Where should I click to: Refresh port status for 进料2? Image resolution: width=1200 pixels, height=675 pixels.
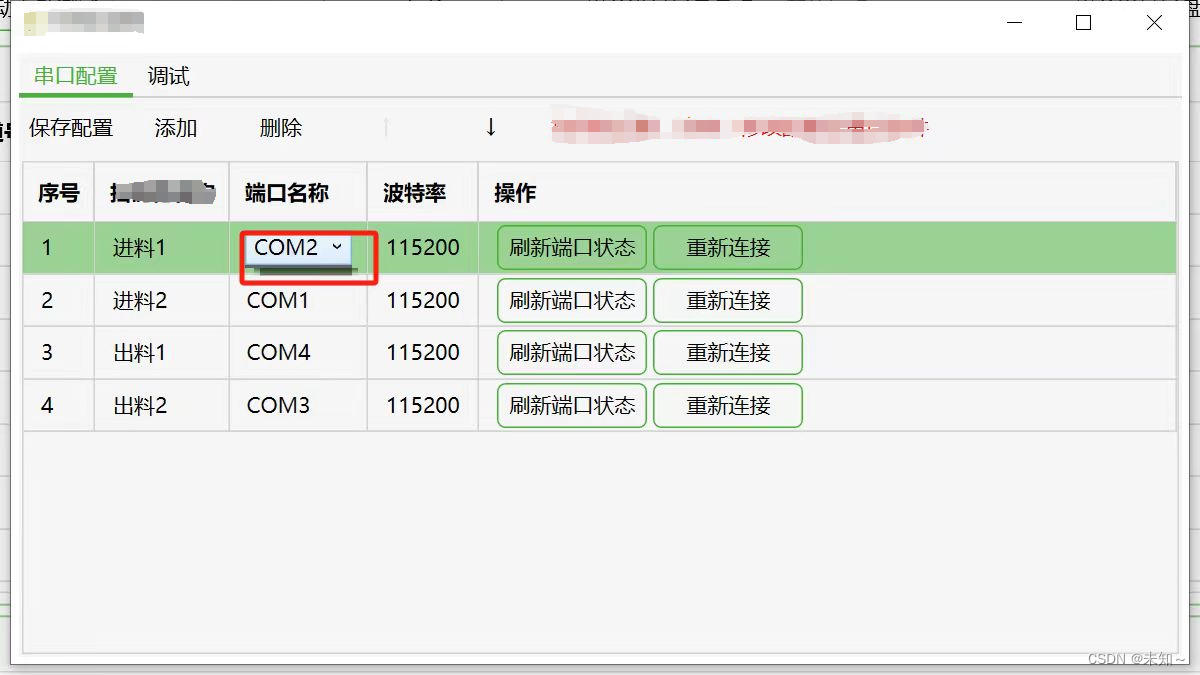570,300
